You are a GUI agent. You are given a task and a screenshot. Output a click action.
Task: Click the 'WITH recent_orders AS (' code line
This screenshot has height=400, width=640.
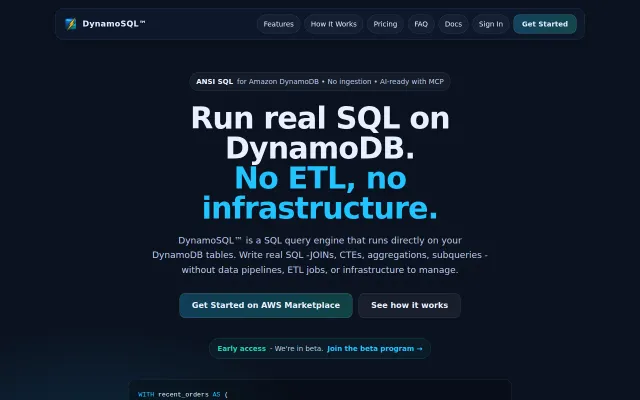(x=183, y=394)
